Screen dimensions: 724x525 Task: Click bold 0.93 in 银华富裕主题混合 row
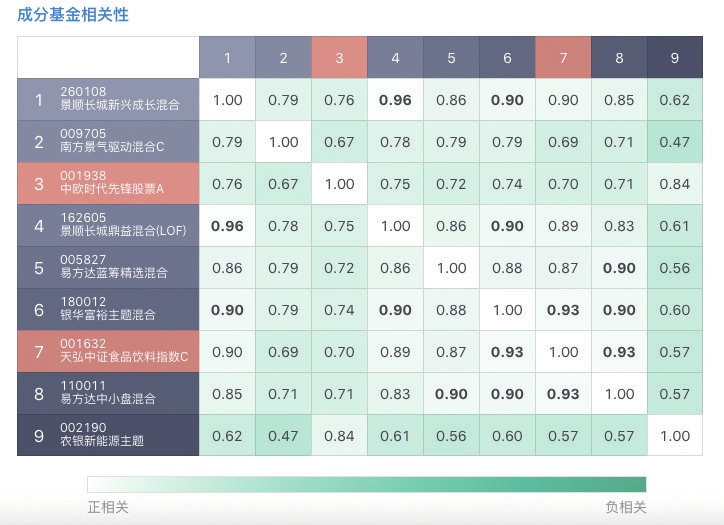click(x=563, y=310)
